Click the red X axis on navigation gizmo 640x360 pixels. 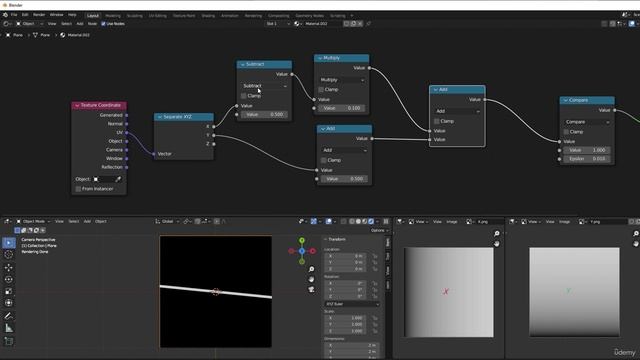click(313, 251)
